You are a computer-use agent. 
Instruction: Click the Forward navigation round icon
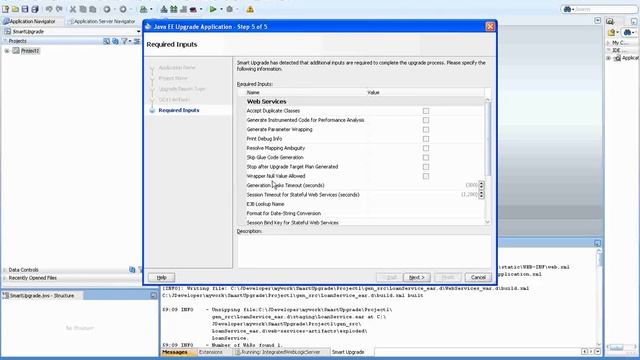[123, 9]
